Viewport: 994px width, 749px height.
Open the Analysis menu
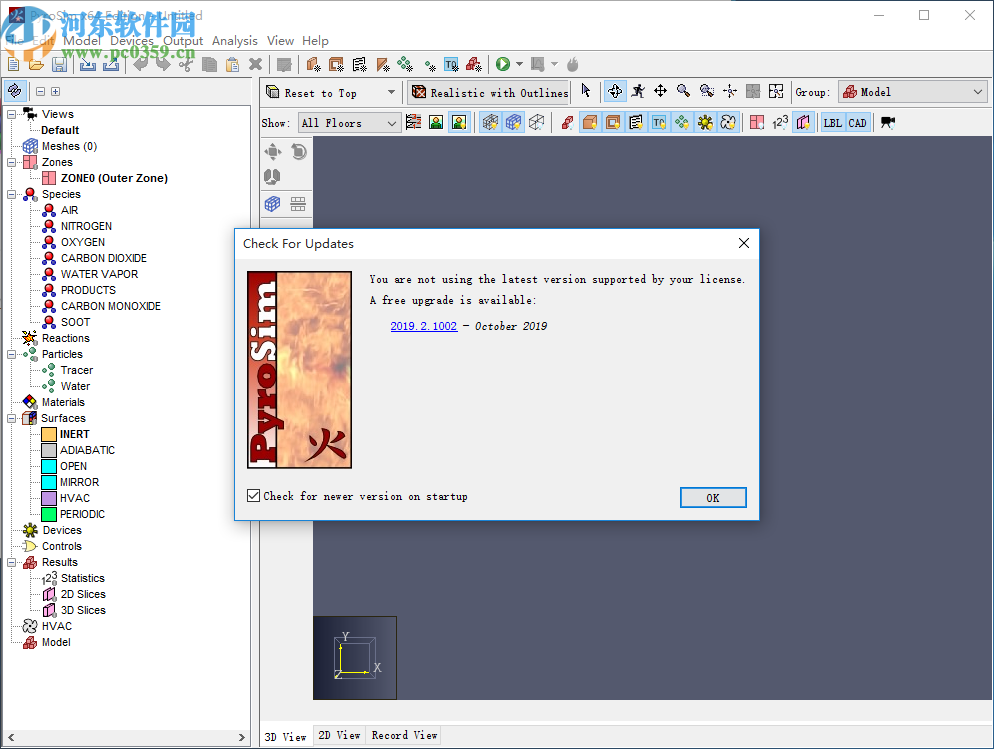[235, 41]
